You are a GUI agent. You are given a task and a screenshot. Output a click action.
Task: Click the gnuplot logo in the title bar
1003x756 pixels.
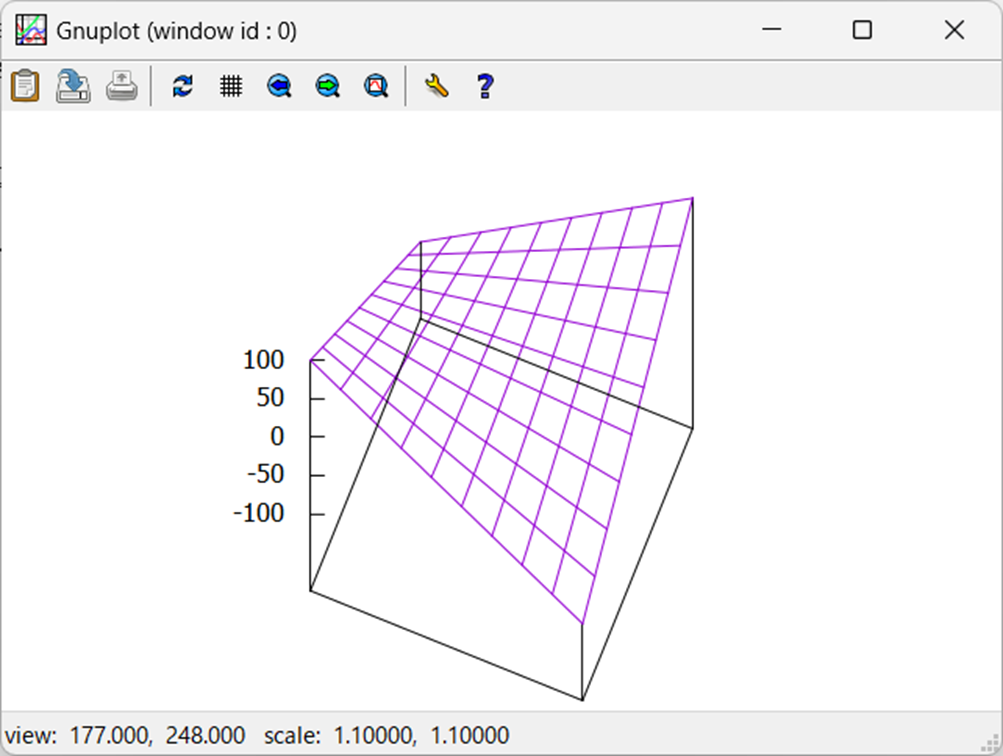click(30, 30)
